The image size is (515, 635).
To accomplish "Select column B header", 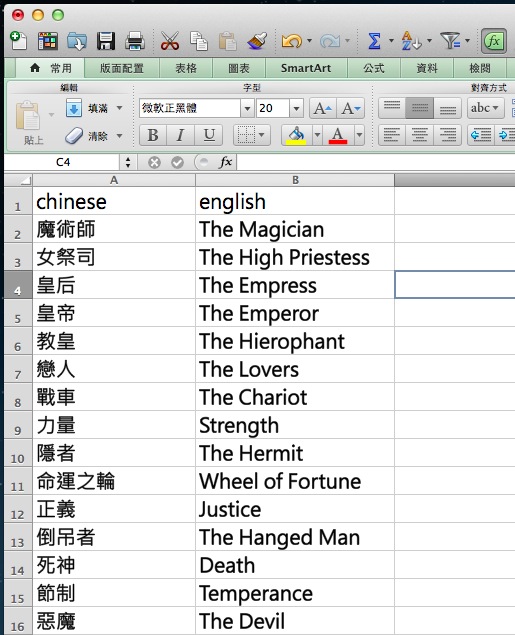I will pos(295,180).
